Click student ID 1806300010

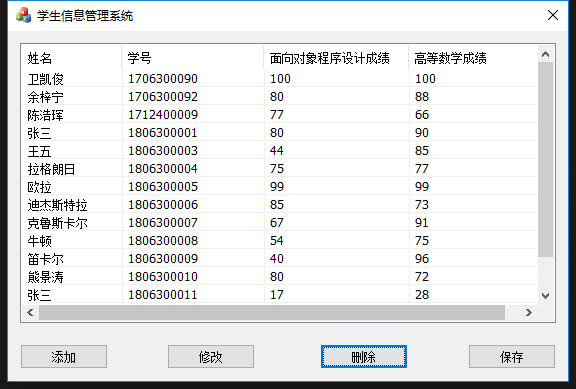[163, 277]
